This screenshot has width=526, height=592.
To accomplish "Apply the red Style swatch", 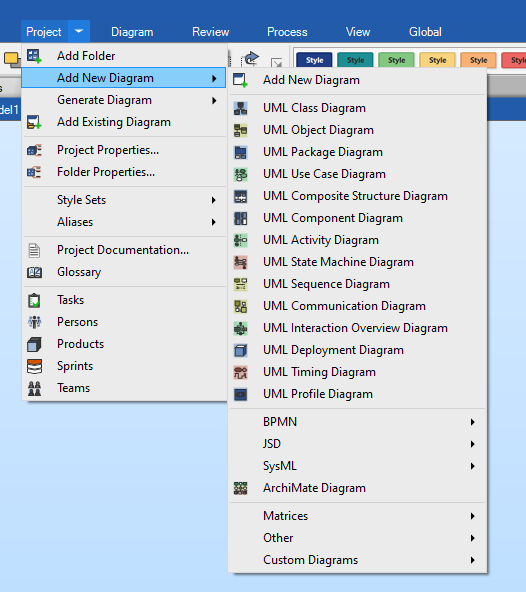I will (x=514, y=60).
